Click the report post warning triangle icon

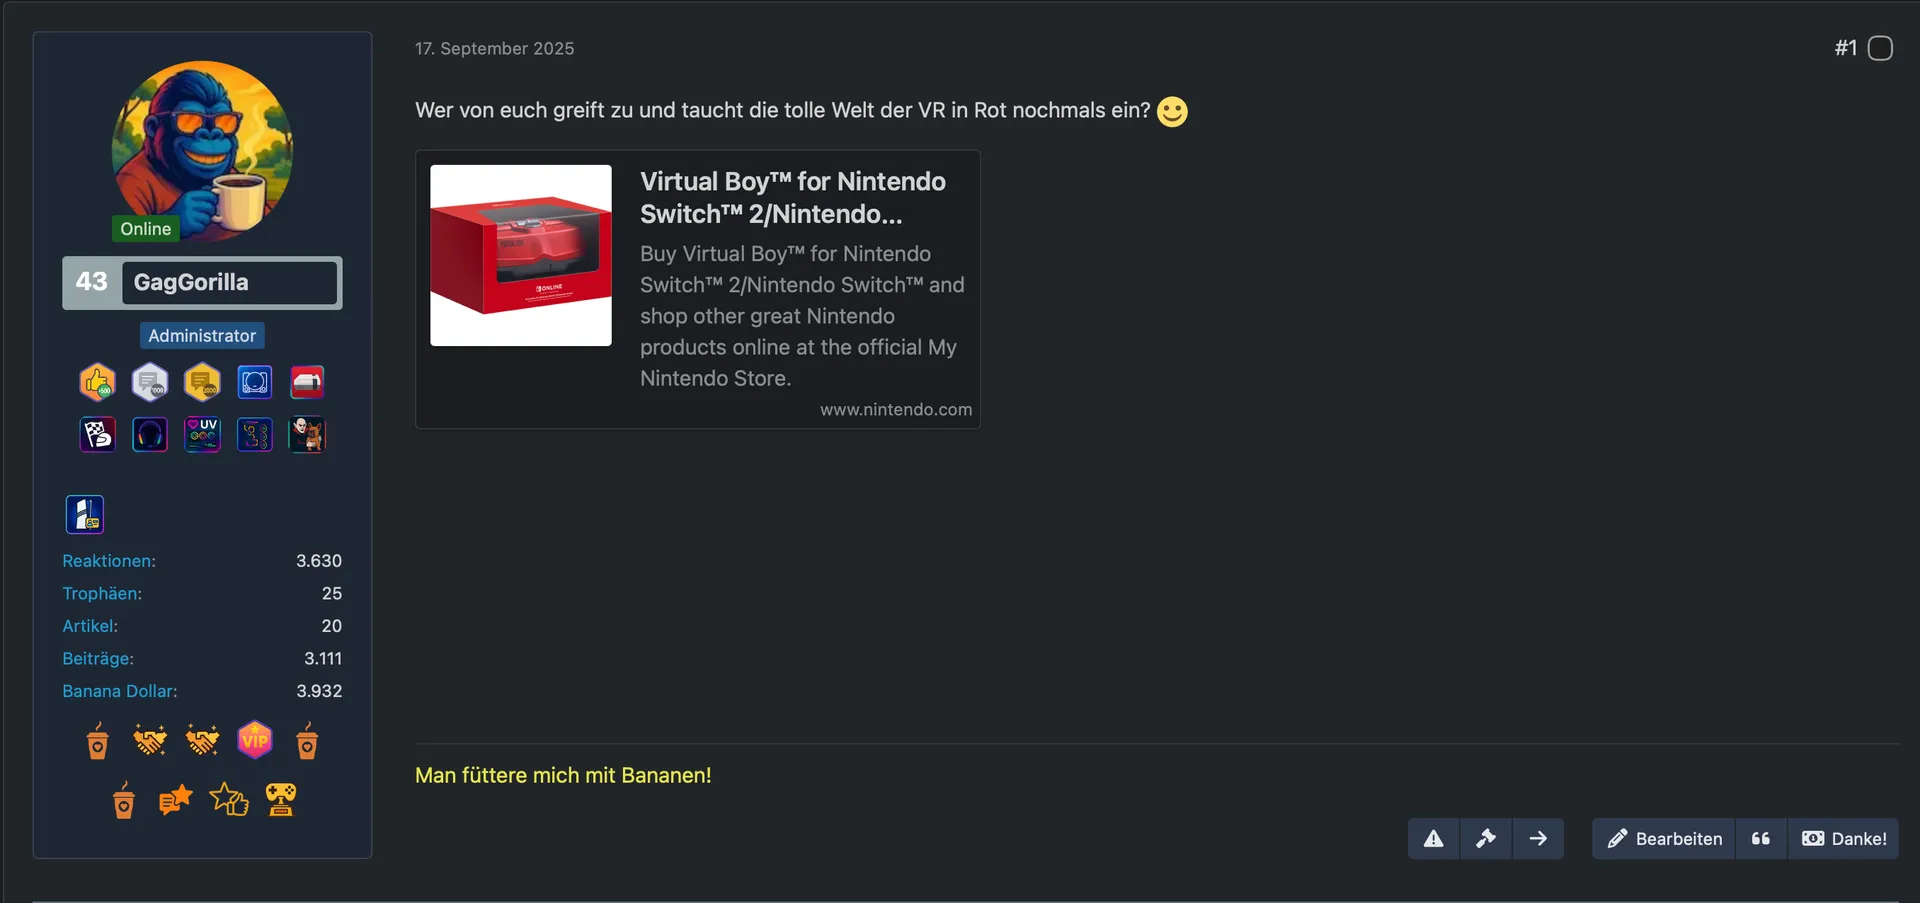pos(1433,839)
